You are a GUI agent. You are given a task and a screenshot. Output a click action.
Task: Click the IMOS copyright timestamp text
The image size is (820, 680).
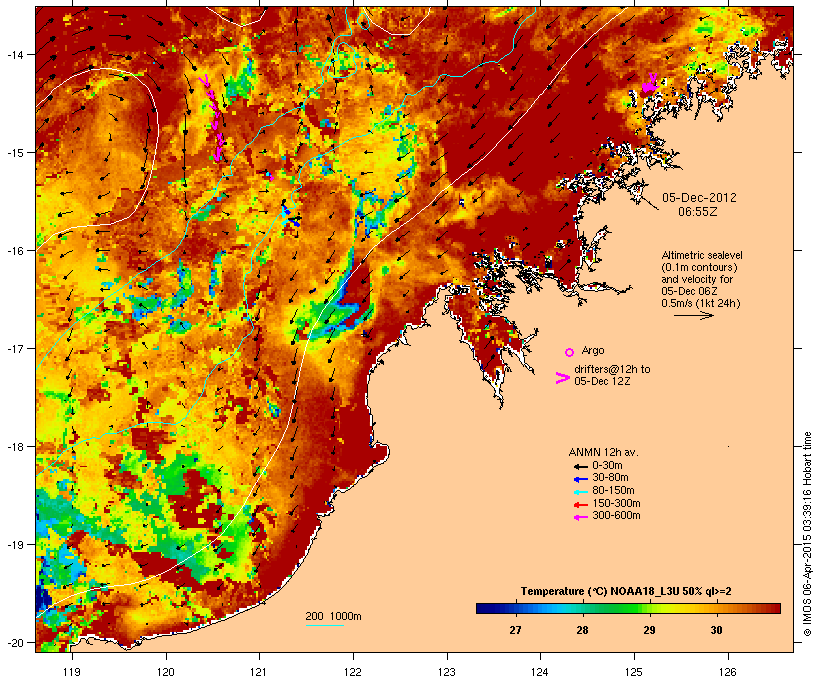[x=807, y=534]
